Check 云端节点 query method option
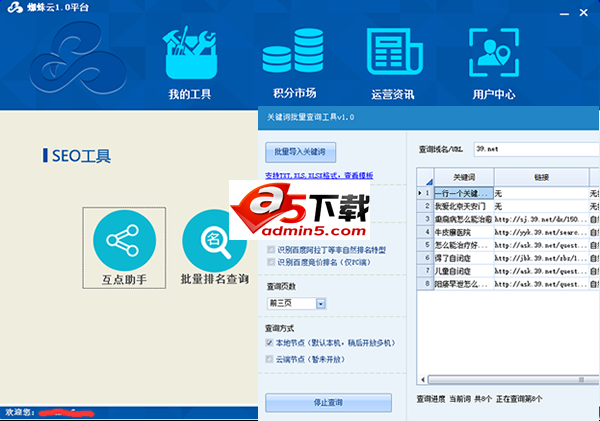Screen dimensions: 600x421 [x=269, y=358]
